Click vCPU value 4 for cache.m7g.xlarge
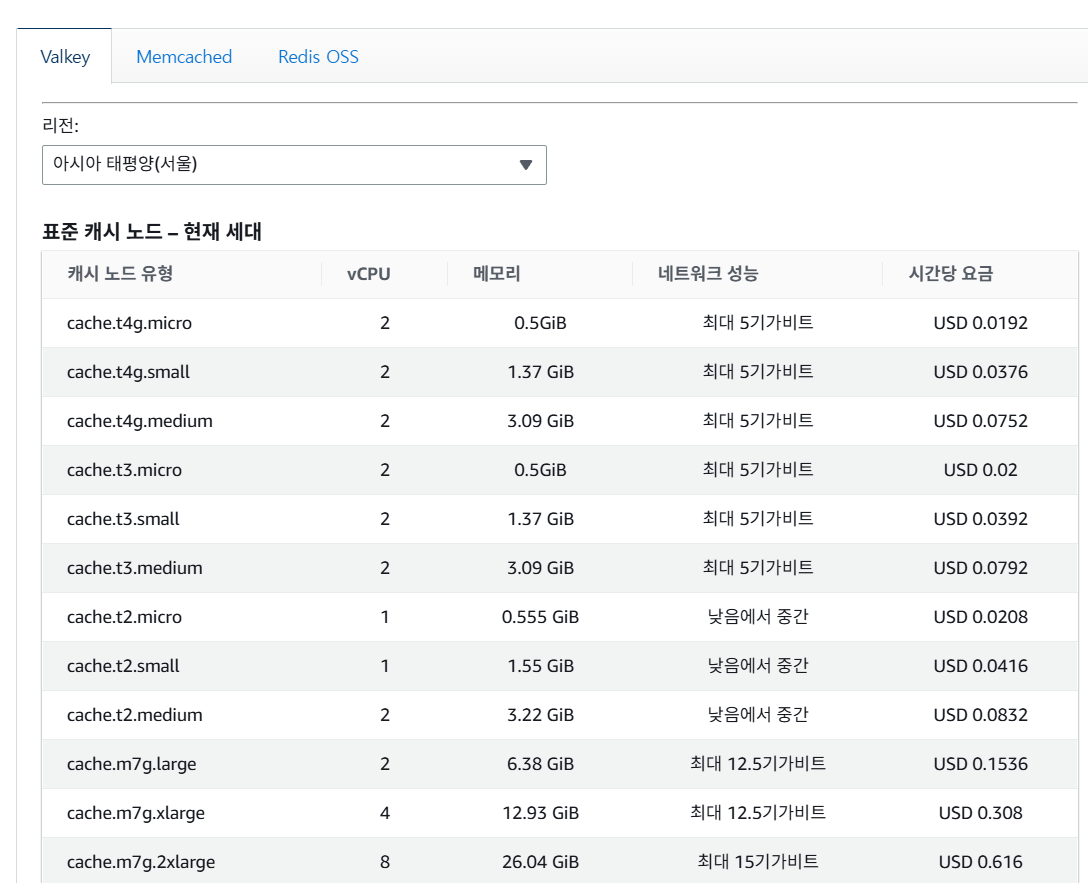 click(385, 814)
